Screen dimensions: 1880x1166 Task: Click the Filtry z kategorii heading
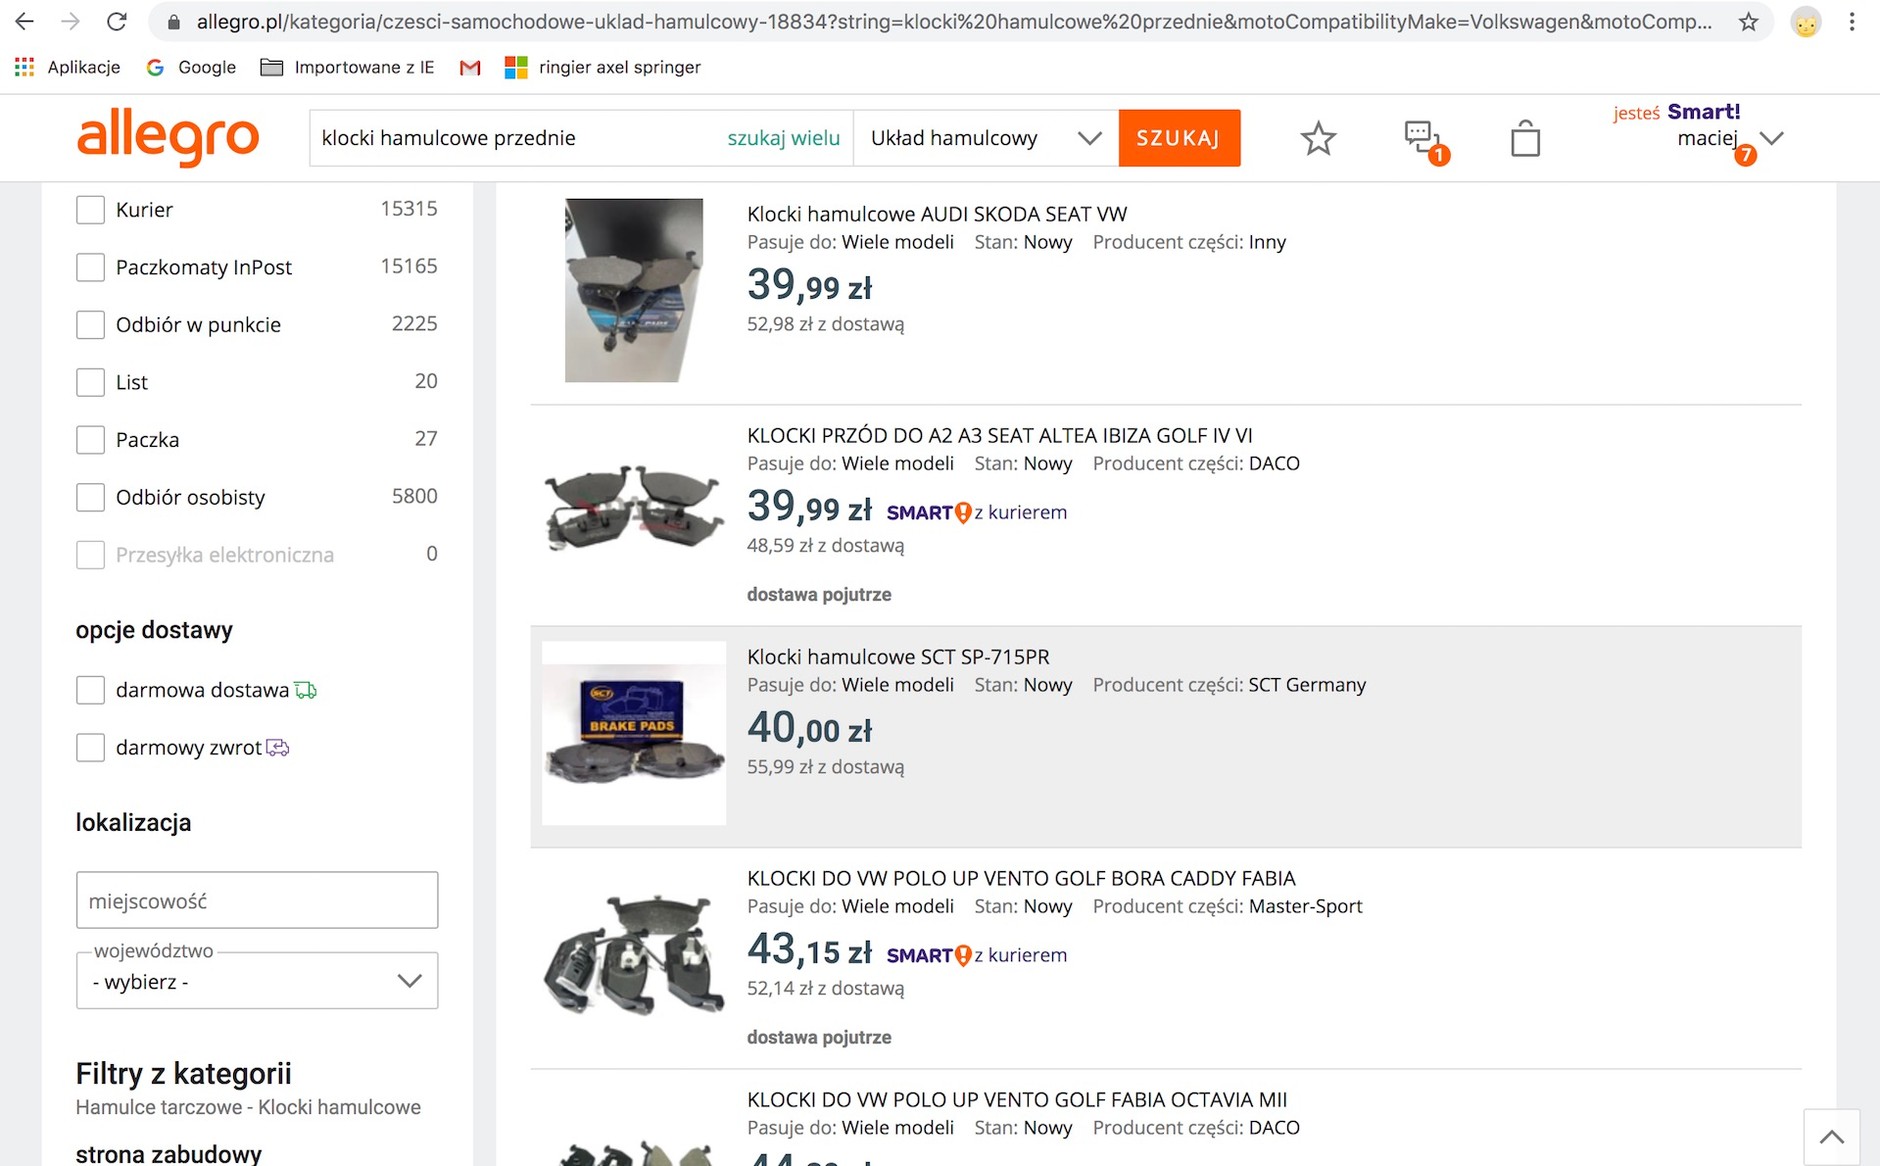184,1074
